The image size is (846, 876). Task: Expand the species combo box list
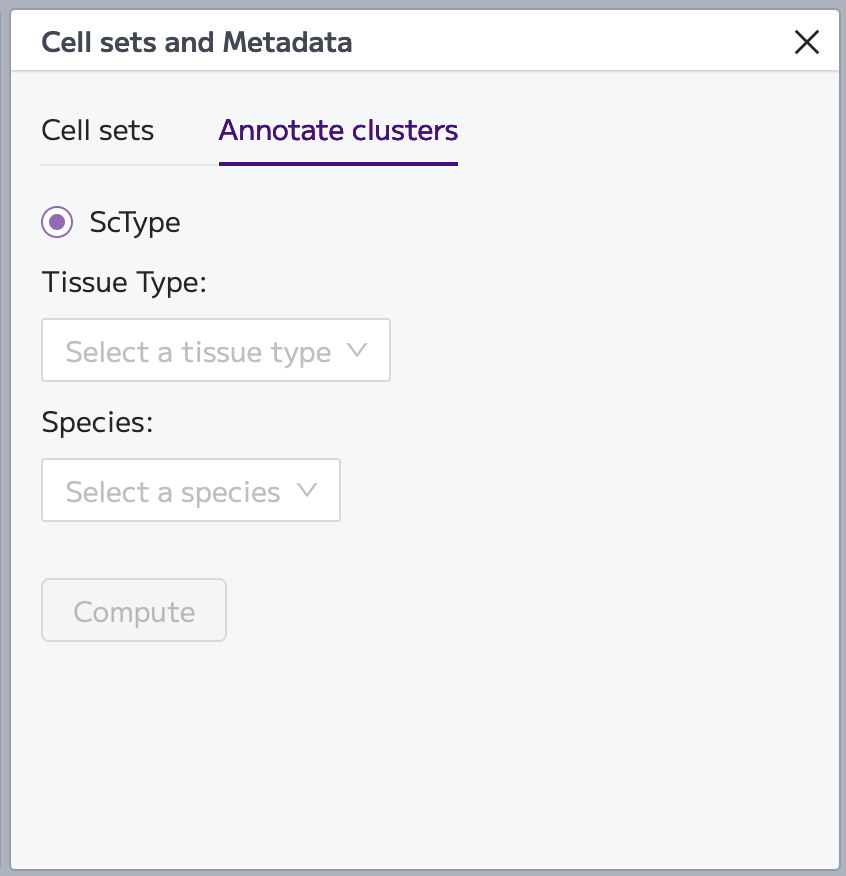point(191,490)
